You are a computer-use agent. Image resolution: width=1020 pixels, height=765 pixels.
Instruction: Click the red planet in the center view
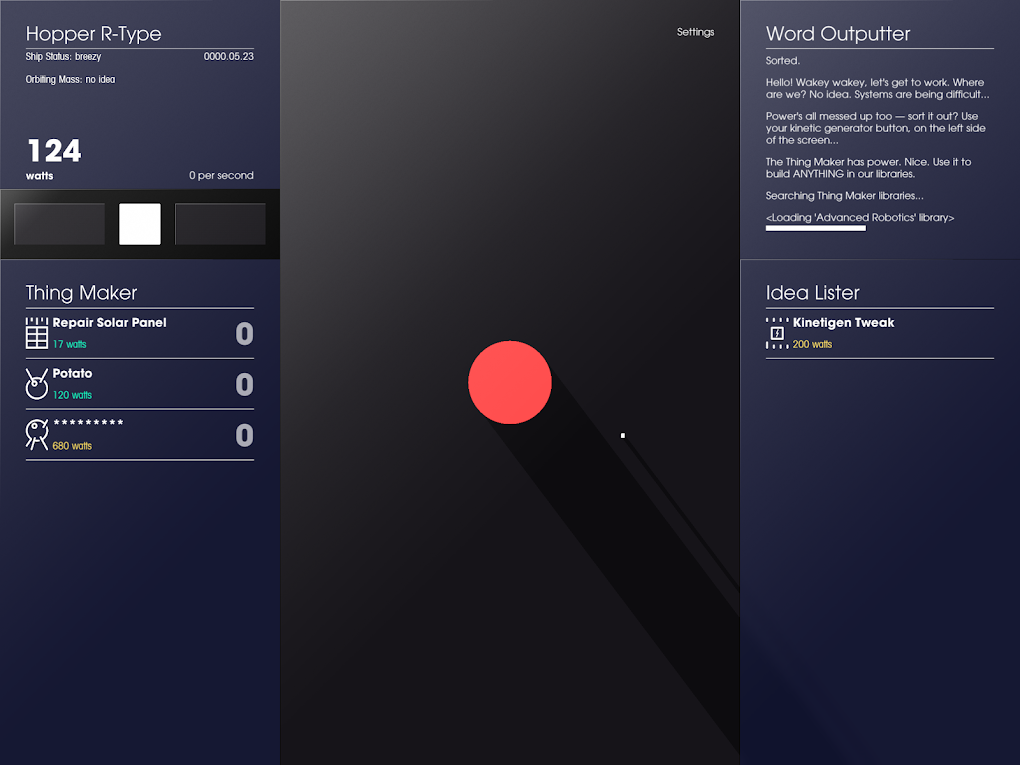[510, 382]
